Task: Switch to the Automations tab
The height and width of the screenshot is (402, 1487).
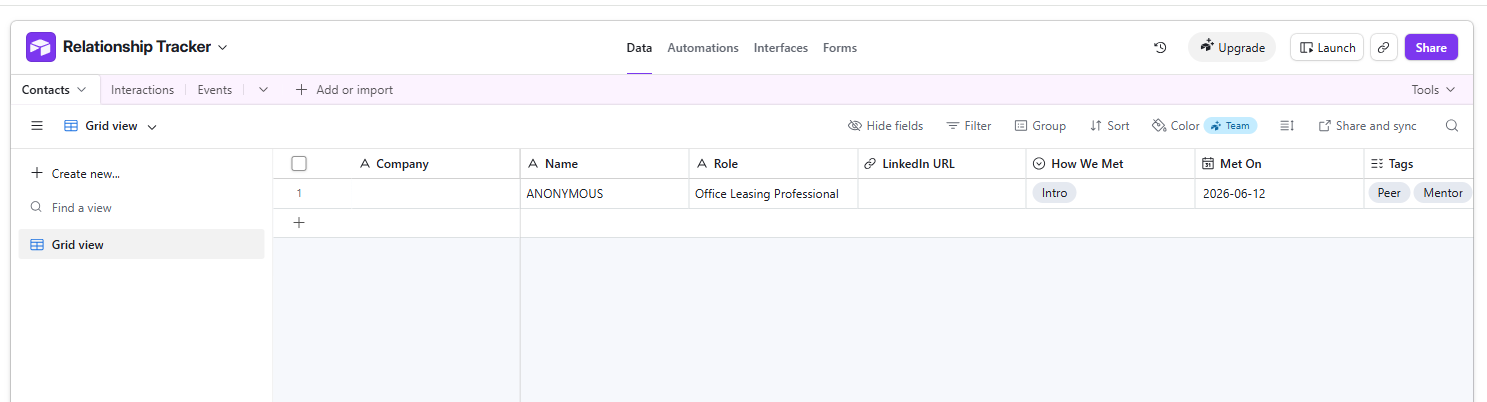Action: (x=703, y=48)
